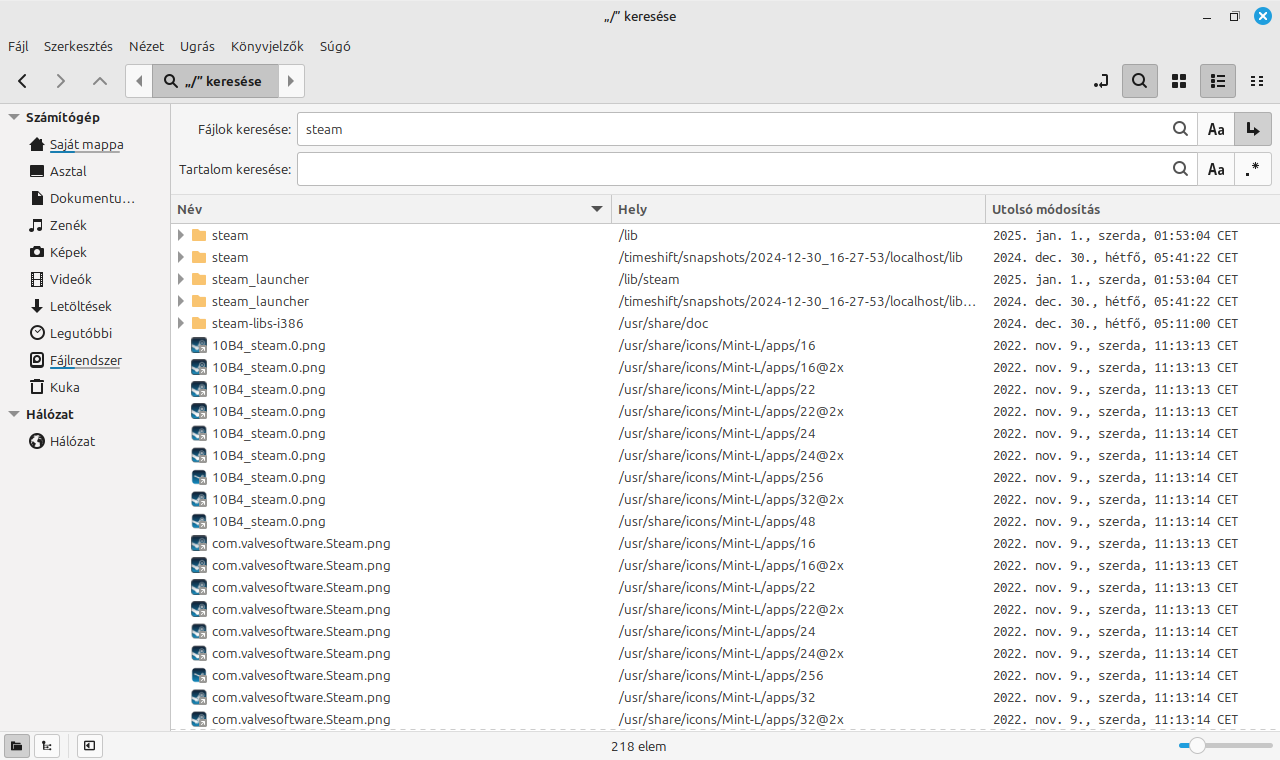This screenshot has height=760, width=1280.
Task: Switch to list view
Action: point(1218,81)
